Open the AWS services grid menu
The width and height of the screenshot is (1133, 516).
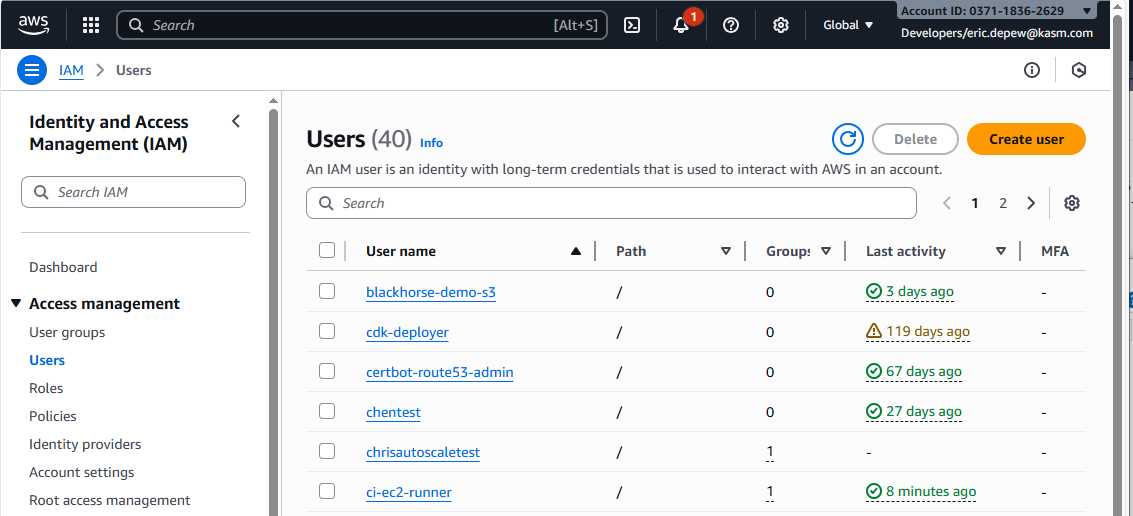pyautogui.click(x=90, y=25)
